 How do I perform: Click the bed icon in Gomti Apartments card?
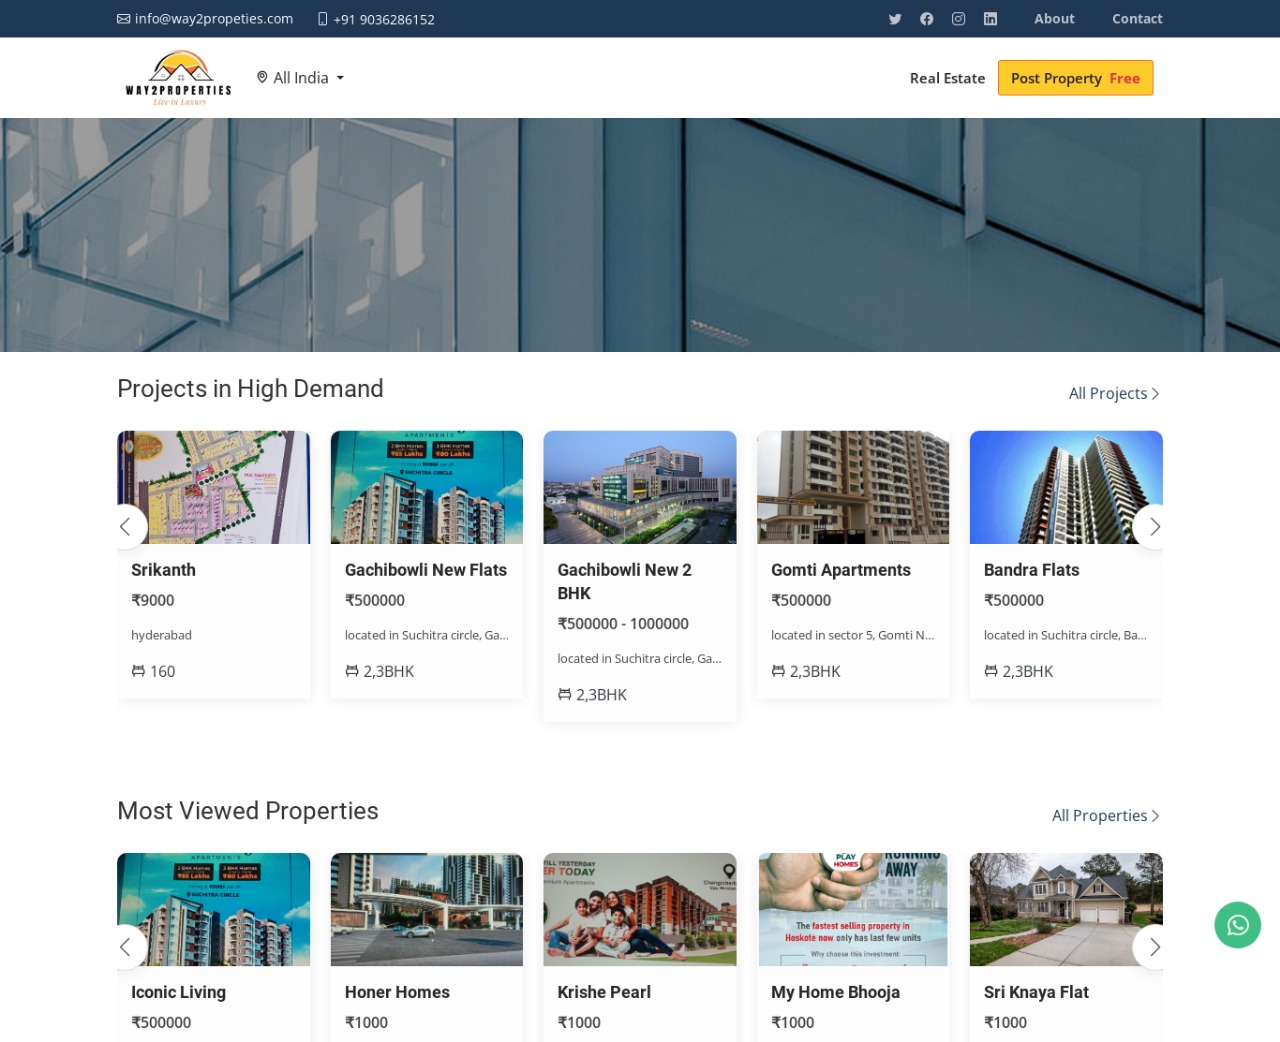point(778,672)
